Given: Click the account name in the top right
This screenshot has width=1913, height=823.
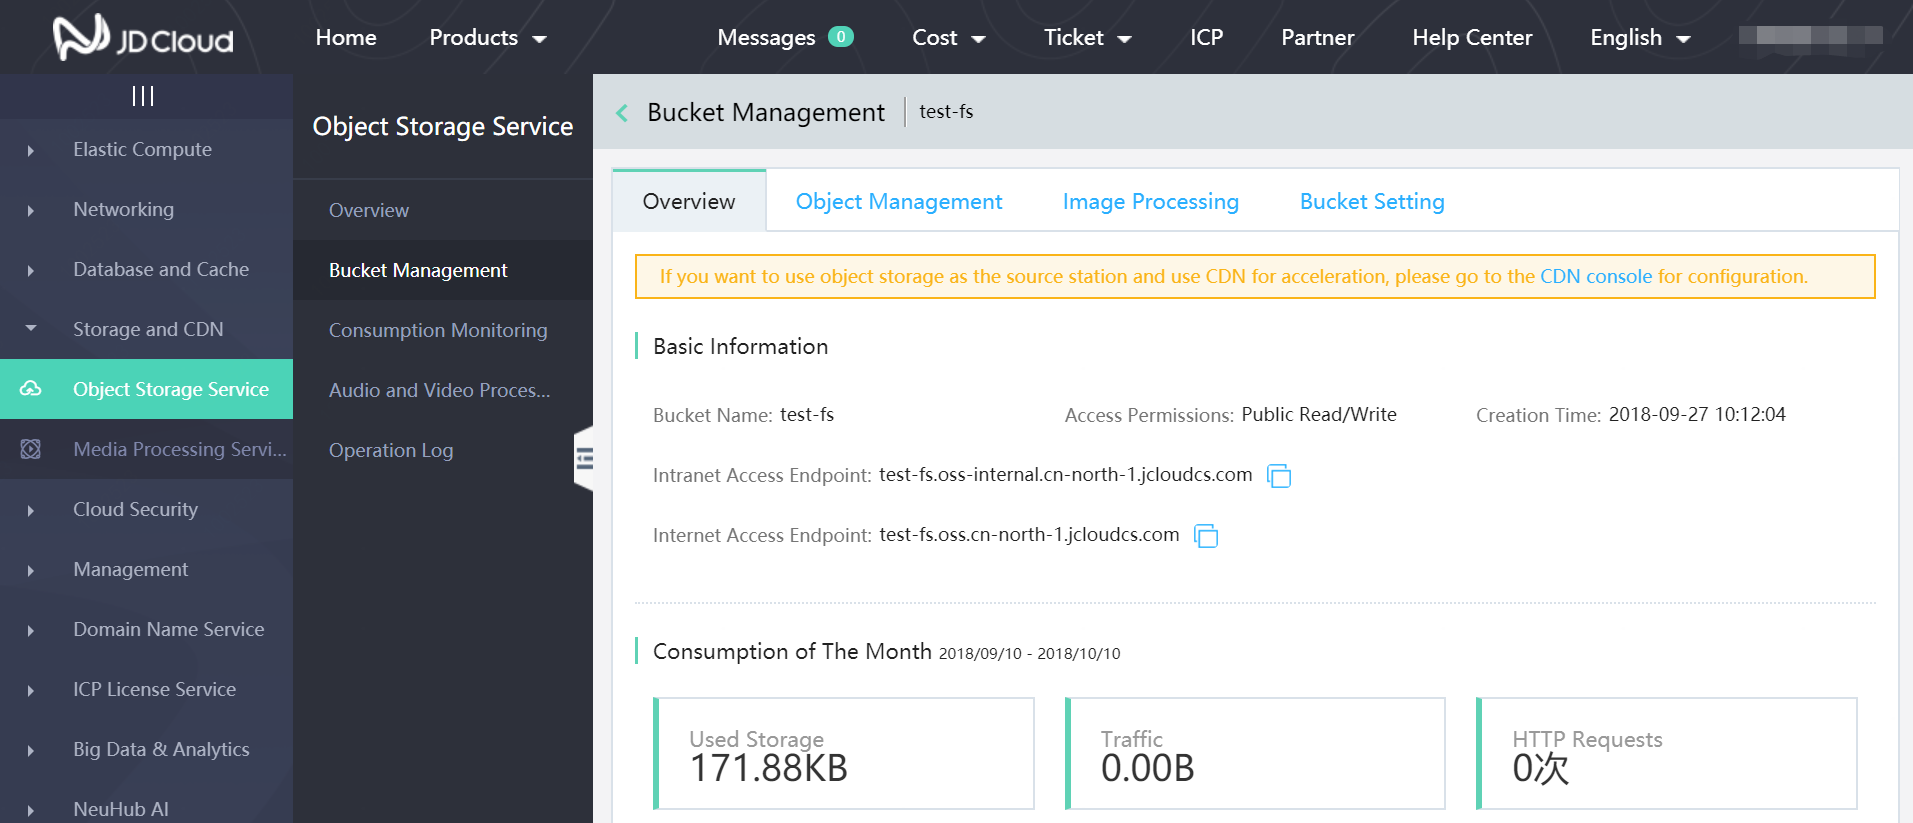Looking at the screenshot, I should pos(1810,36).
